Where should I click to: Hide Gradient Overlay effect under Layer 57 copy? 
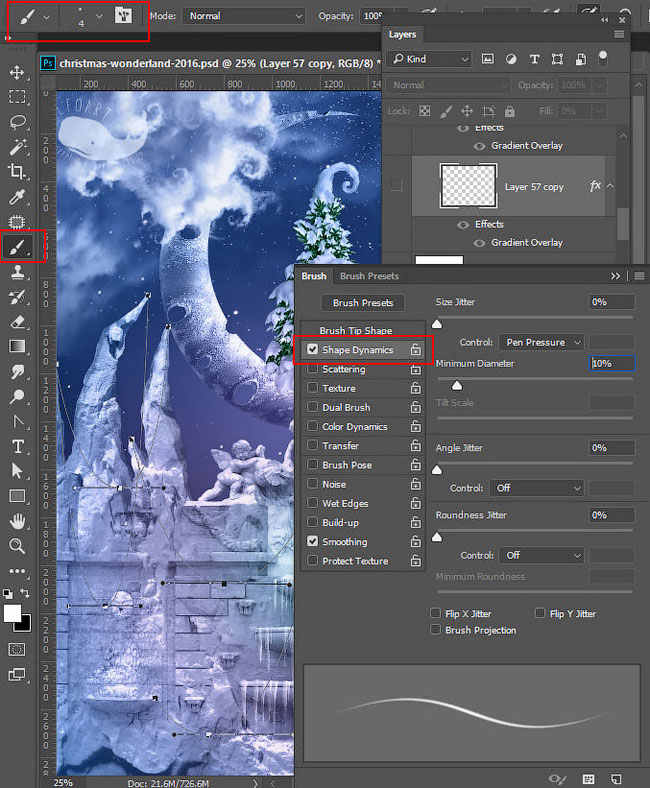coord(480,243)
